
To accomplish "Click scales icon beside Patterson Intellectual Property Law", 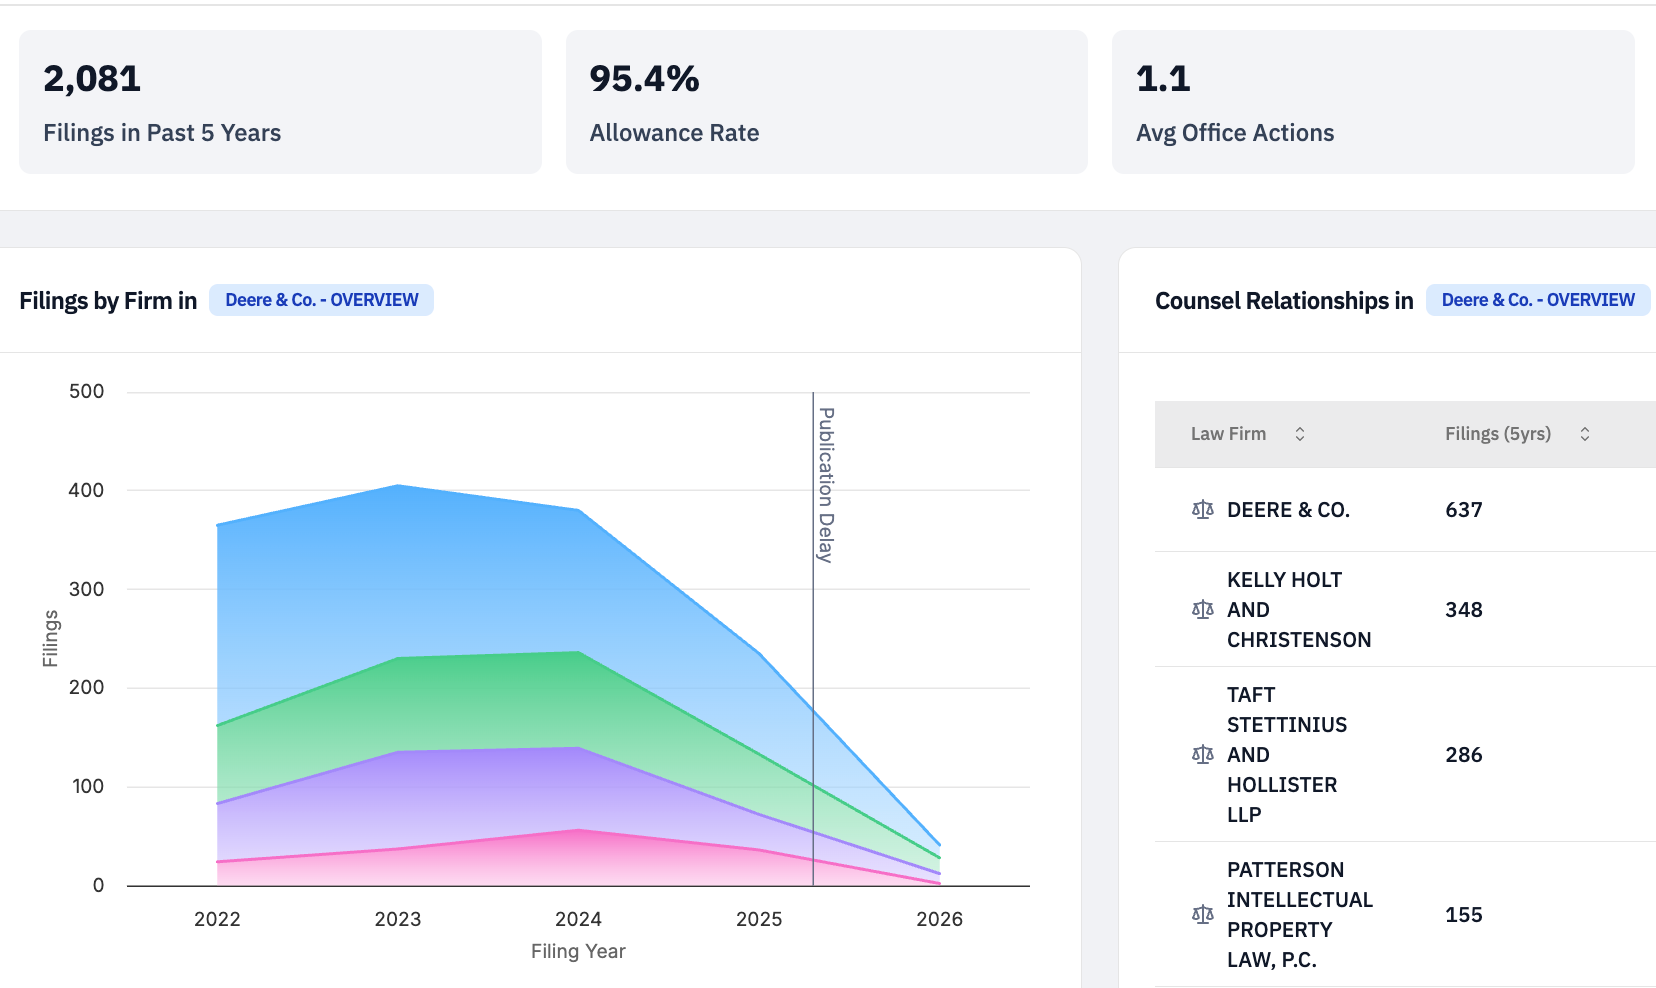I will (x=1203, y=915).
